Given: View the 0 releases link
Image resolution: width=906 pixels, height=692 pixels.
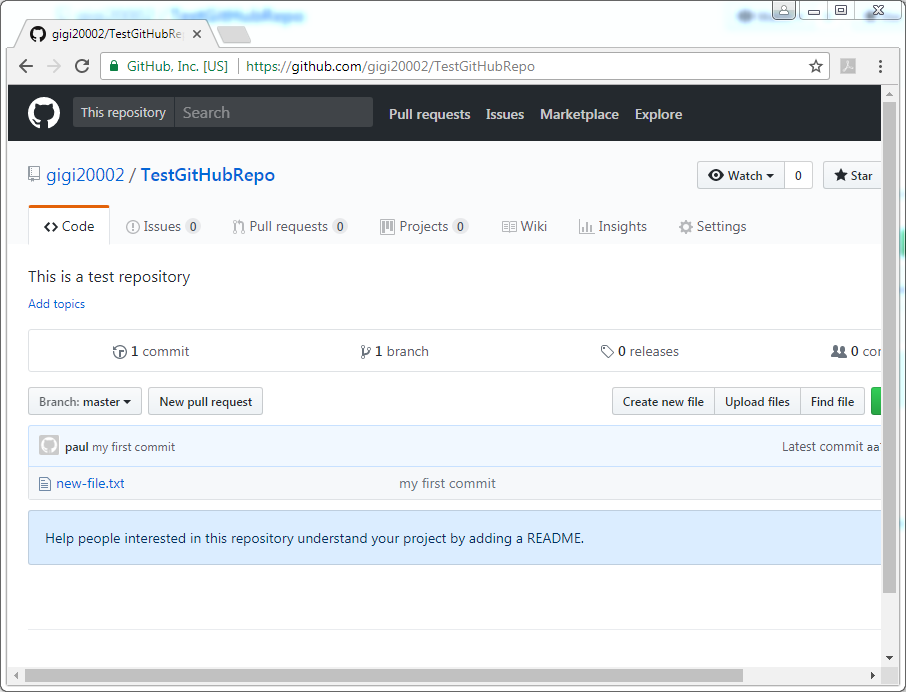Looking at the screenshot, I should click(x=640, y=352).
